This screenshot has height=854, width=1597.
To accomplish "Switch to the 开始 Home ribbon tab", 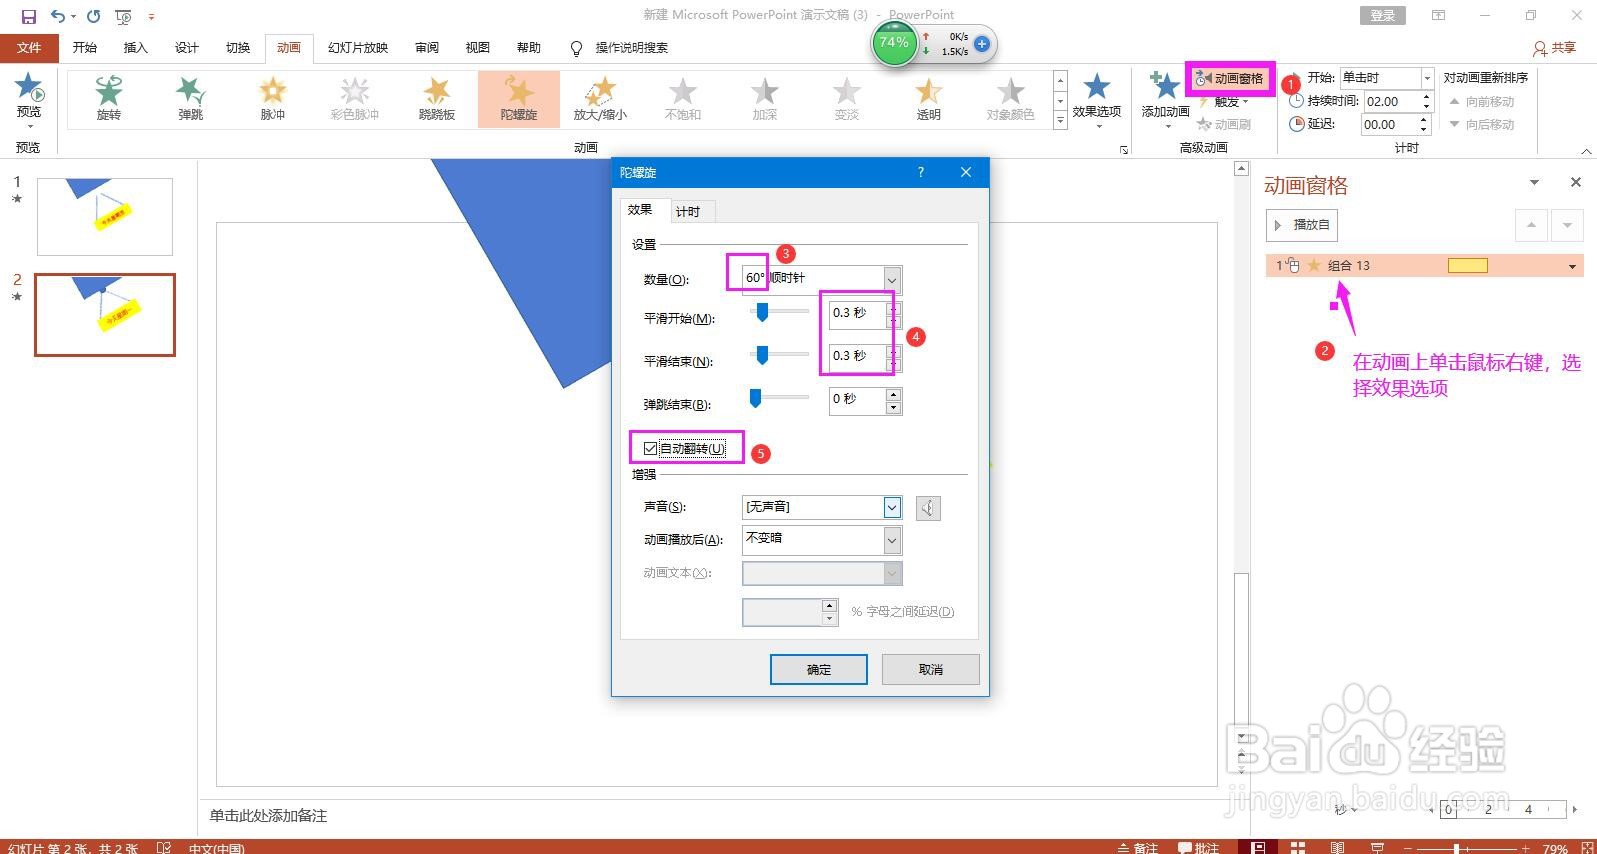I will coord(85,48).
